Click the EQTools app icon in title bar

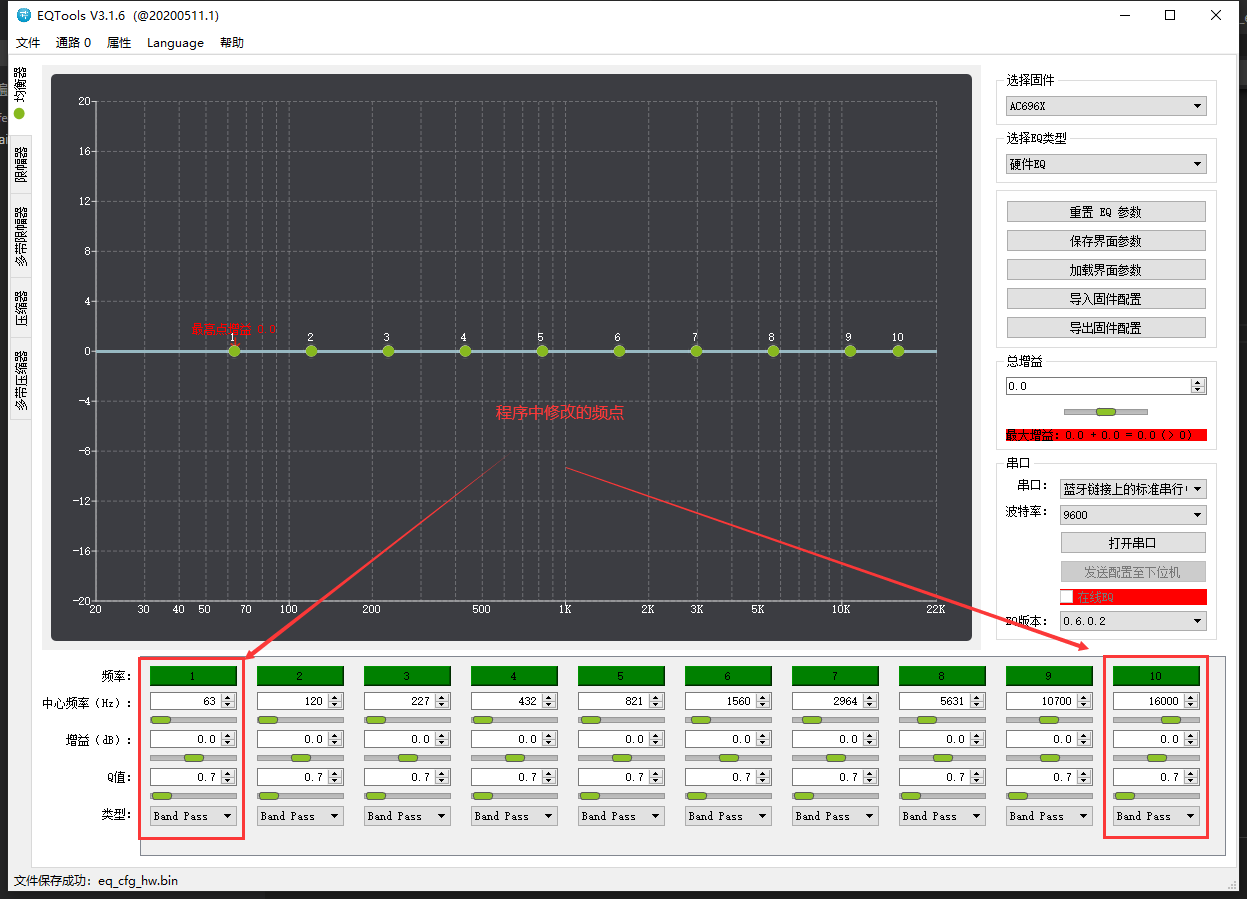coord(24,15)
